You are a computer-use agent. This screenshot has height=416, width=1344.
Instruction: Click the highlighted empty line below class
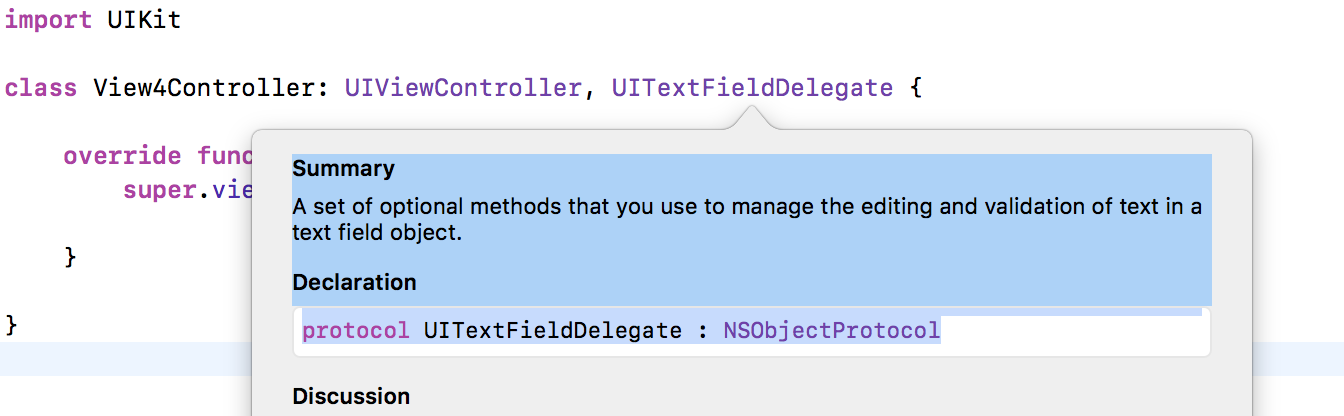[x=125, y=359]
